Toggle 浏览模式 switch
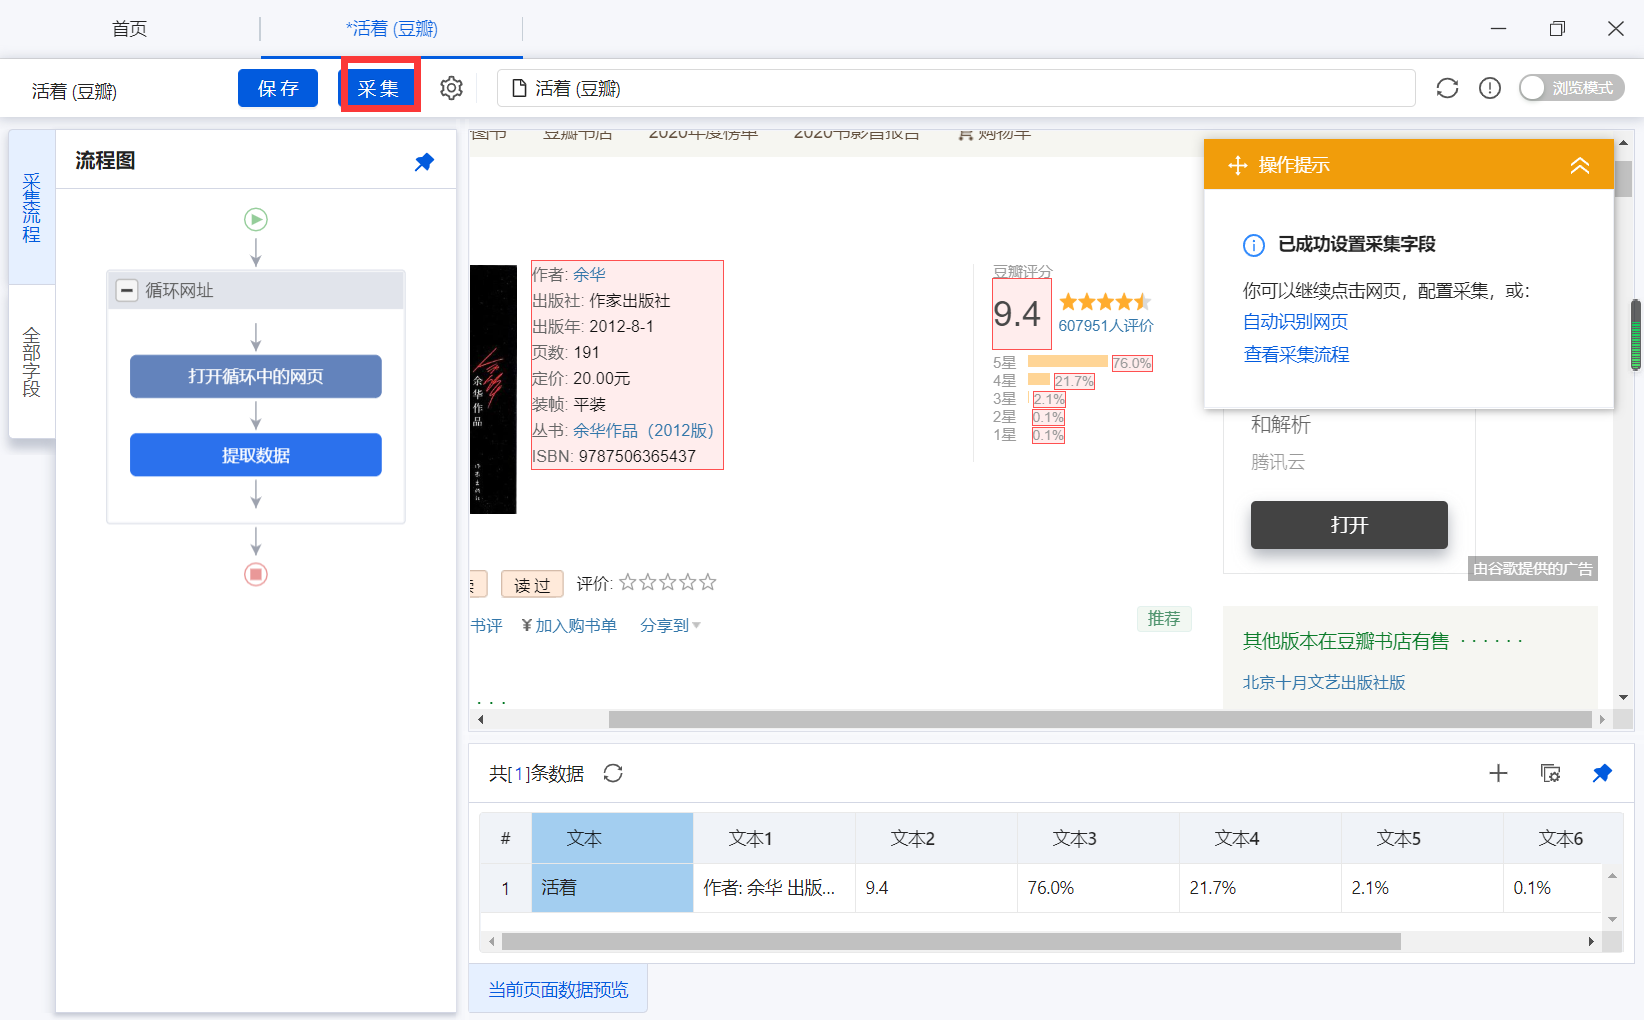 [x=1572, y=88]
